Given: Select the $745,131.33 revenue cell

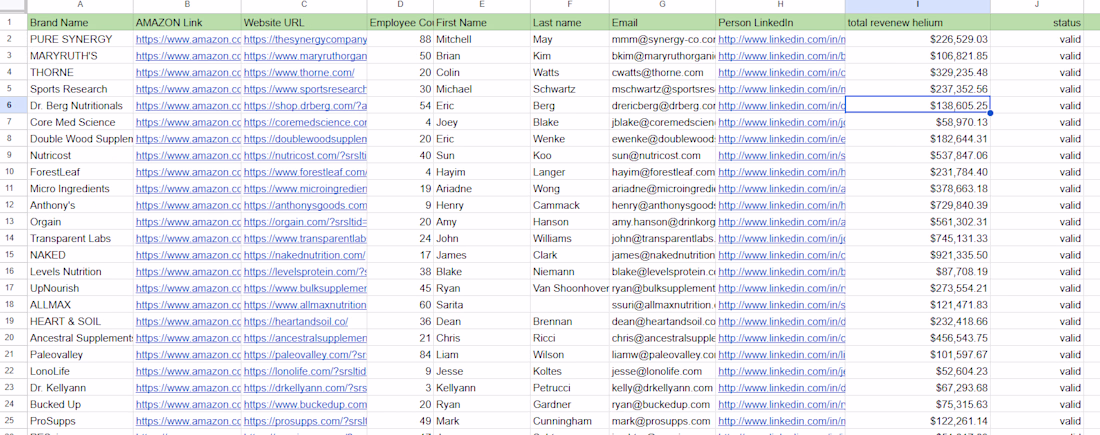Looking at the screenshot, I should (918, 239).
